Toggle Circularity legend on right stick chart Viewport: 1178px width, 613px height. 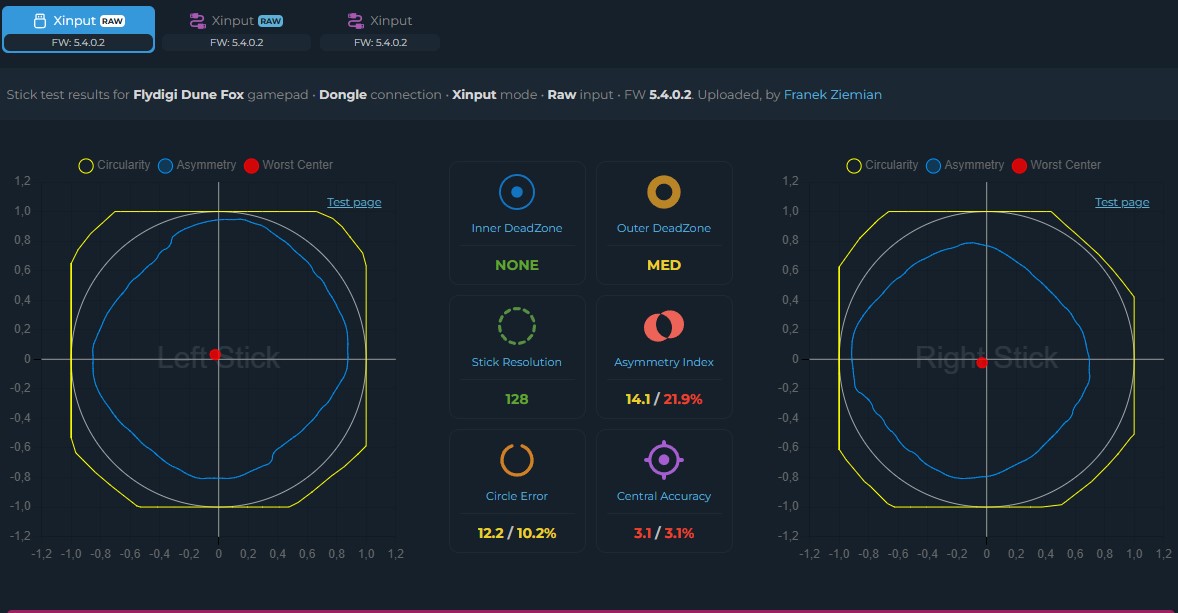[883, 165]
